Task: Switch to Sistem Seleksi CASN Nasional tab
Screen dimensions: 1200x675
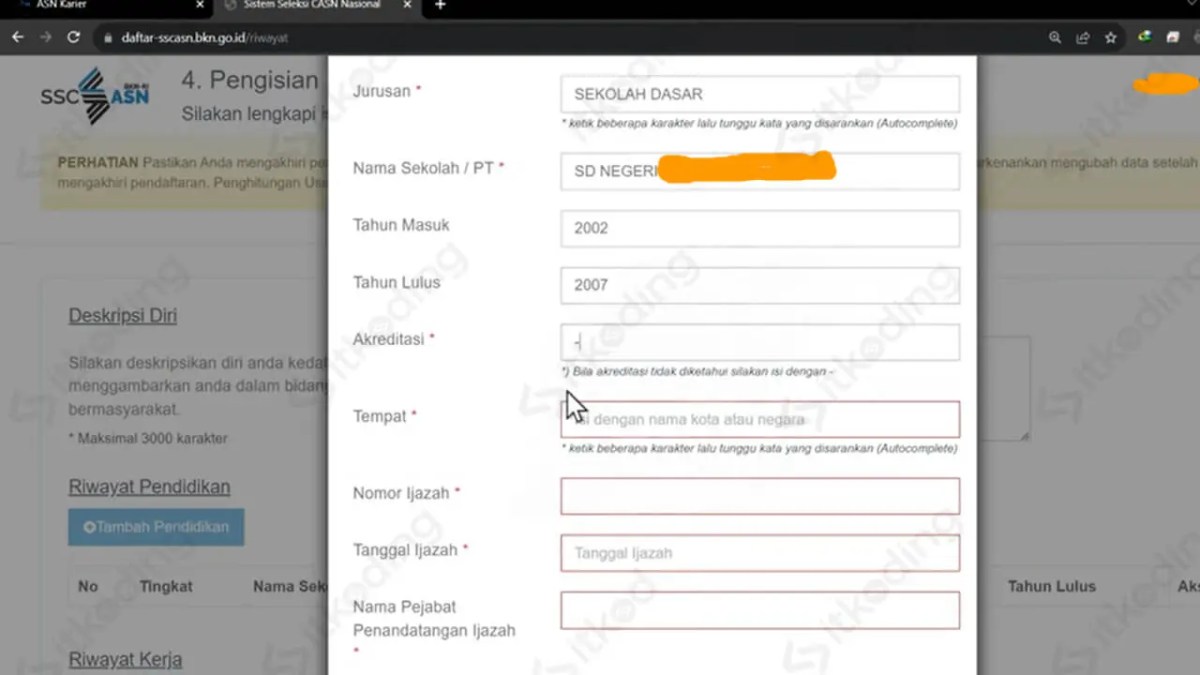Action: (x=312, y=6)
